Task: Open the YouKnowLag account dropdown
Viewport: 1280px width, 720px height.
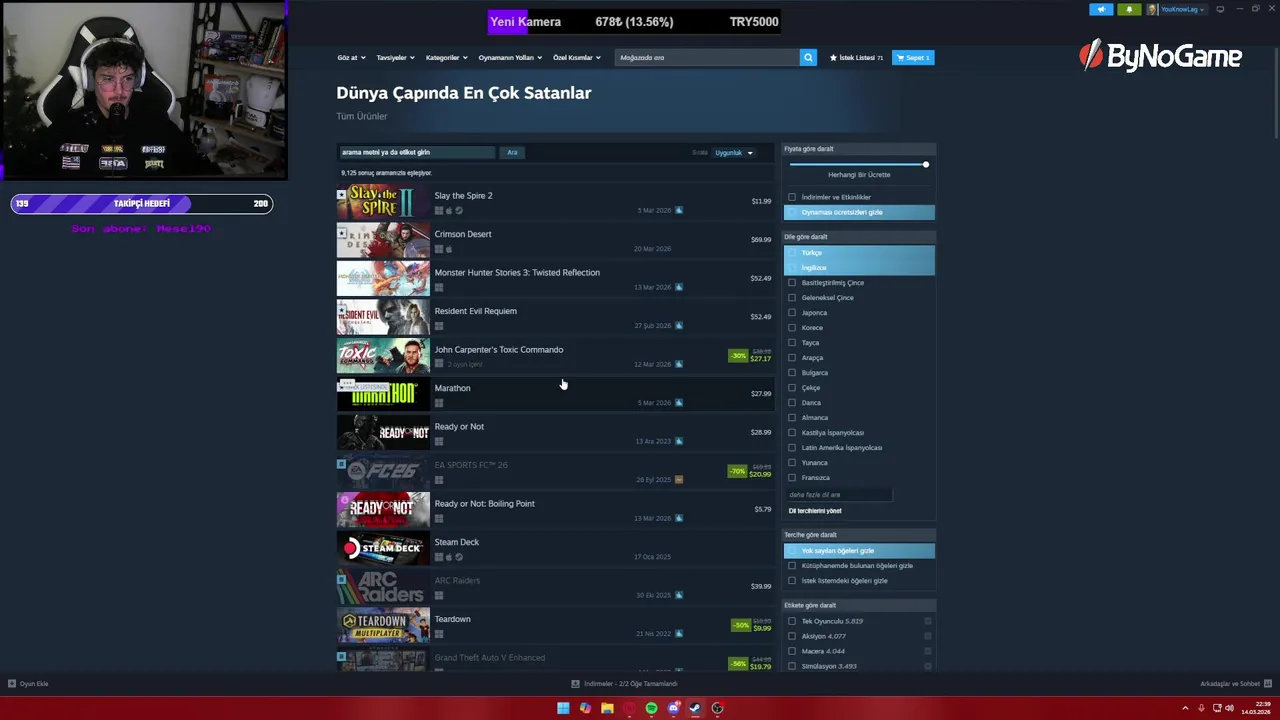Action: pos(1176,9)
